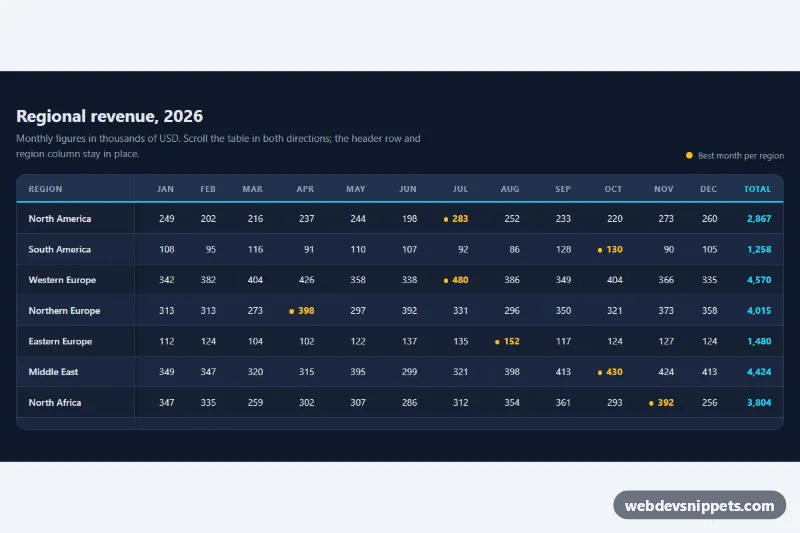The image size is (800, 533).
Task: Click the yellow Best month legend dot
Action: click(x=689, y=155)
